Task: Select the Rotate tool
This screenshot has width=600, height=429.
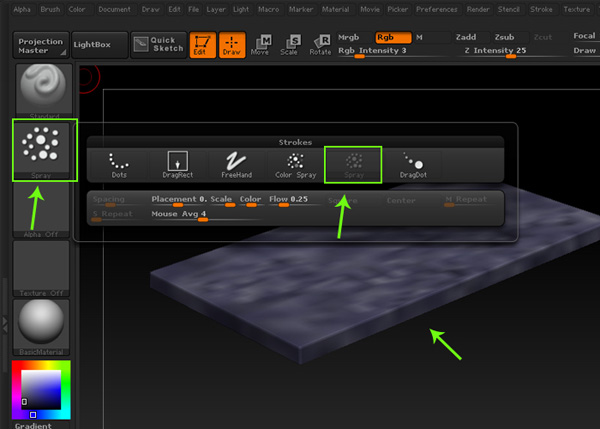Action: pos(320,45)
